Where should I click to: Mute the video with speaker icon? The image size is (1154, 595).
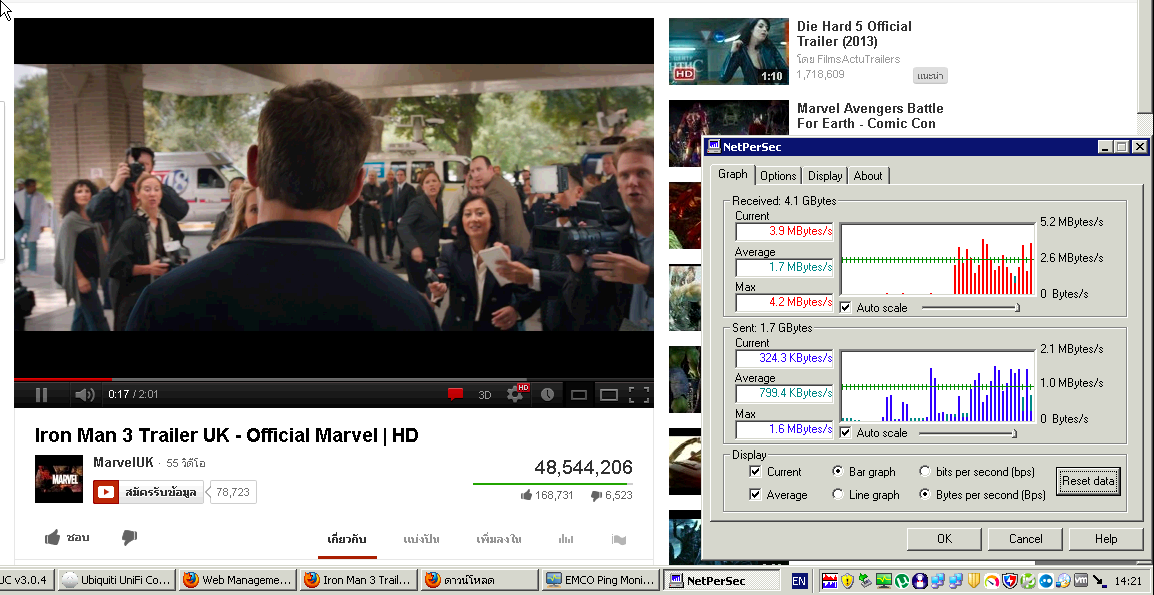pyautogui.click(x=85, y=395)
